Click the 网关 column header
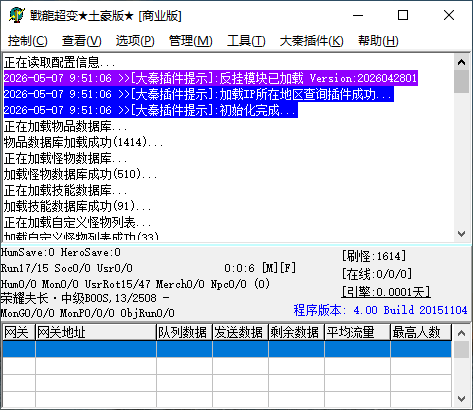This screenshot has height=410, width=473. [19, 332]
